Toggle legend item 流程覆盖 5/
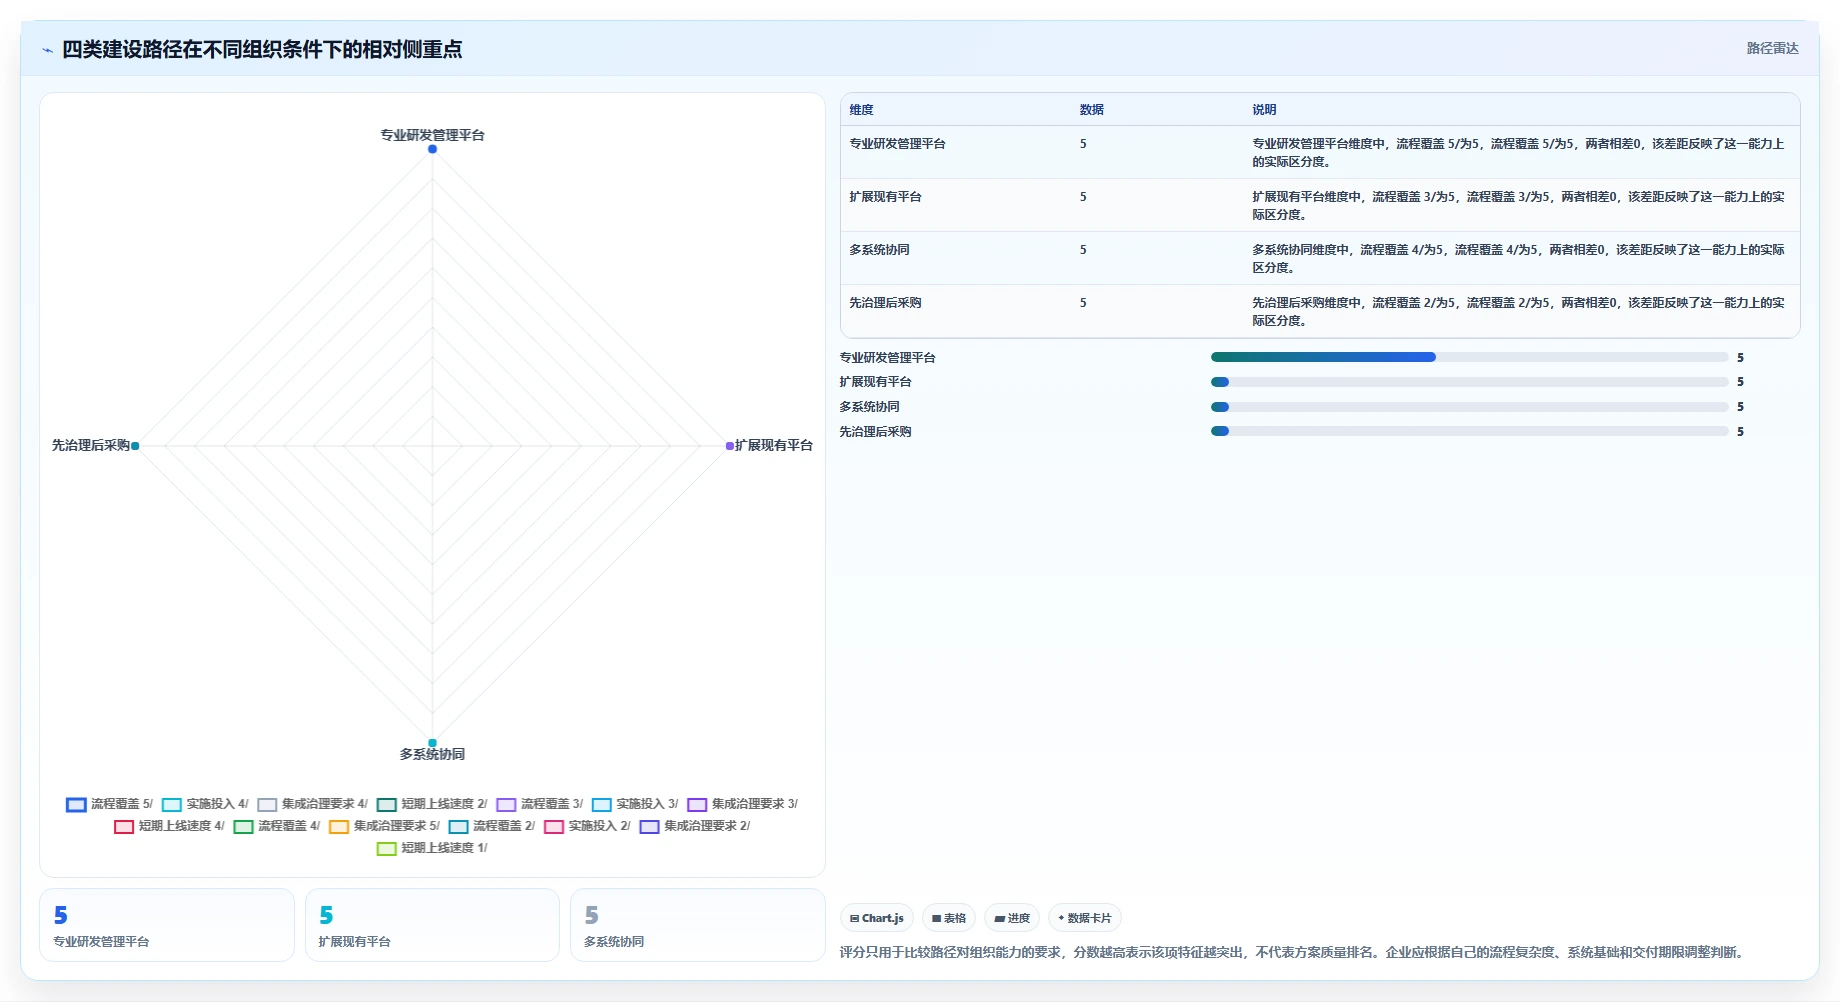Viewport: 1840px width, 1002px height. tap(109, 804)
